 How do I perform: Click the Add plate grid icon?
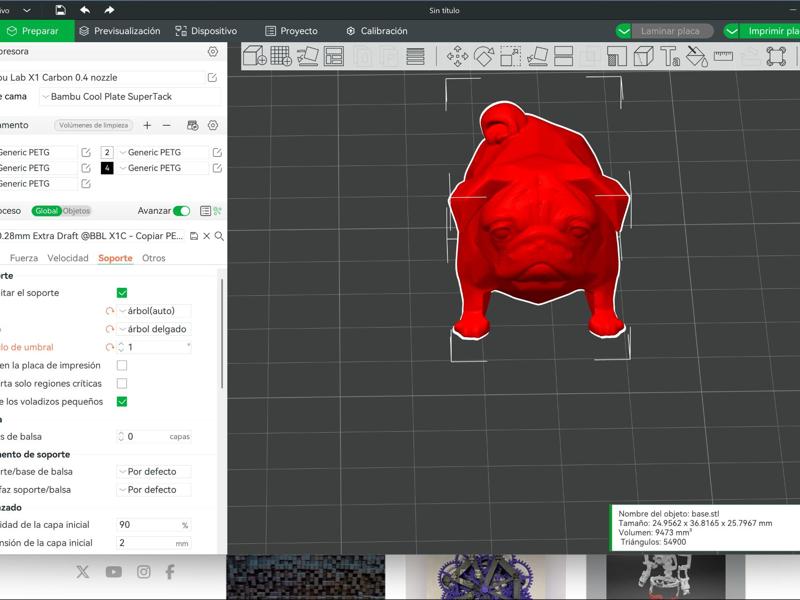pos(281,57)
